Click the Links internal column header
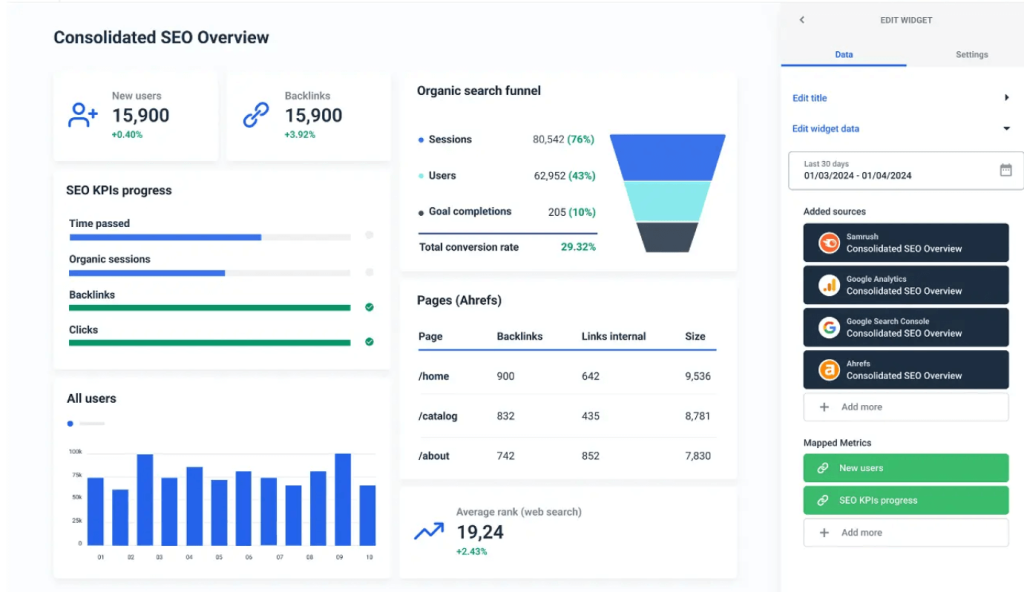 tap(613, 337)
